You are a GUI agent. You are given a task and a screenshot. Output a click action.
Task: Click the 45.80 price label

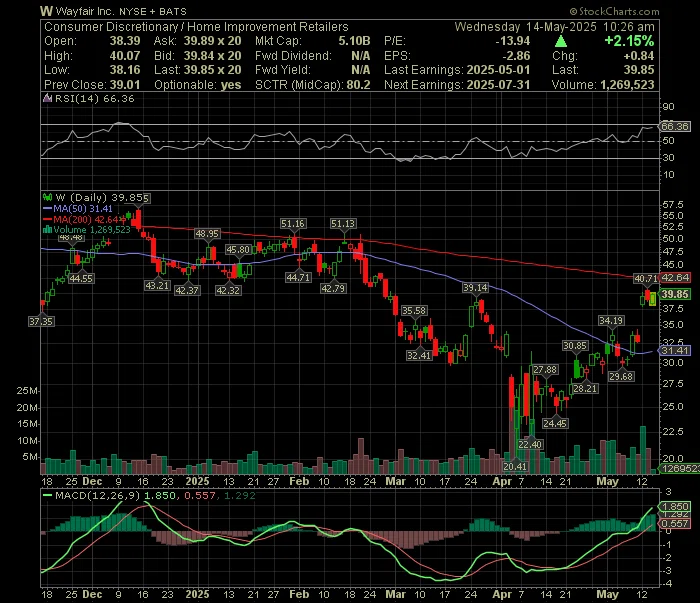pos(238,250)
